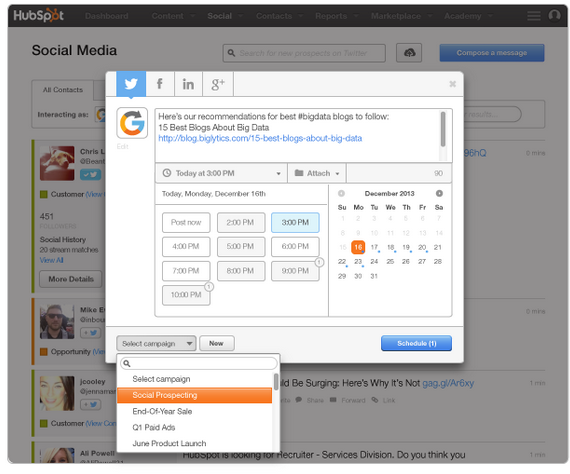Click Chris's profile photo thumbnail
Image resolution: width=570 pixels, height=474 pixels.
click(x=57, y=163)
